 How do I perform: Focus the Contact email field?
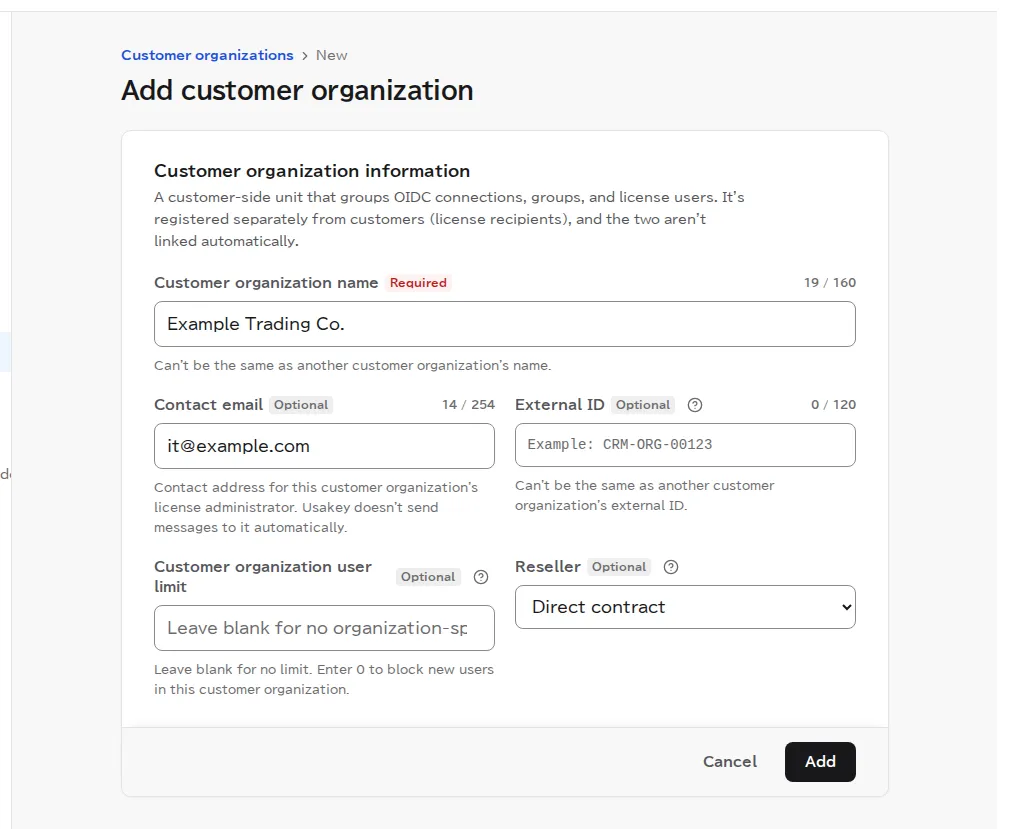[324, 446]
